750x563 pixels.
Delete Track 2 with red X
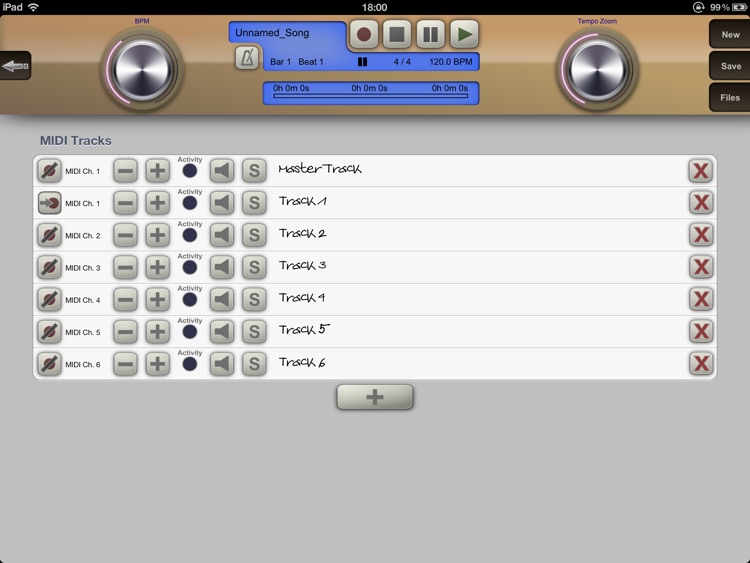click(701, 235)
